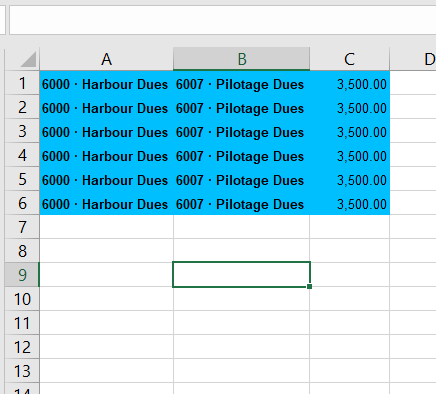
Task: Click inside the formula bar field
Action: pyautogui.click(x=223, y=20)
